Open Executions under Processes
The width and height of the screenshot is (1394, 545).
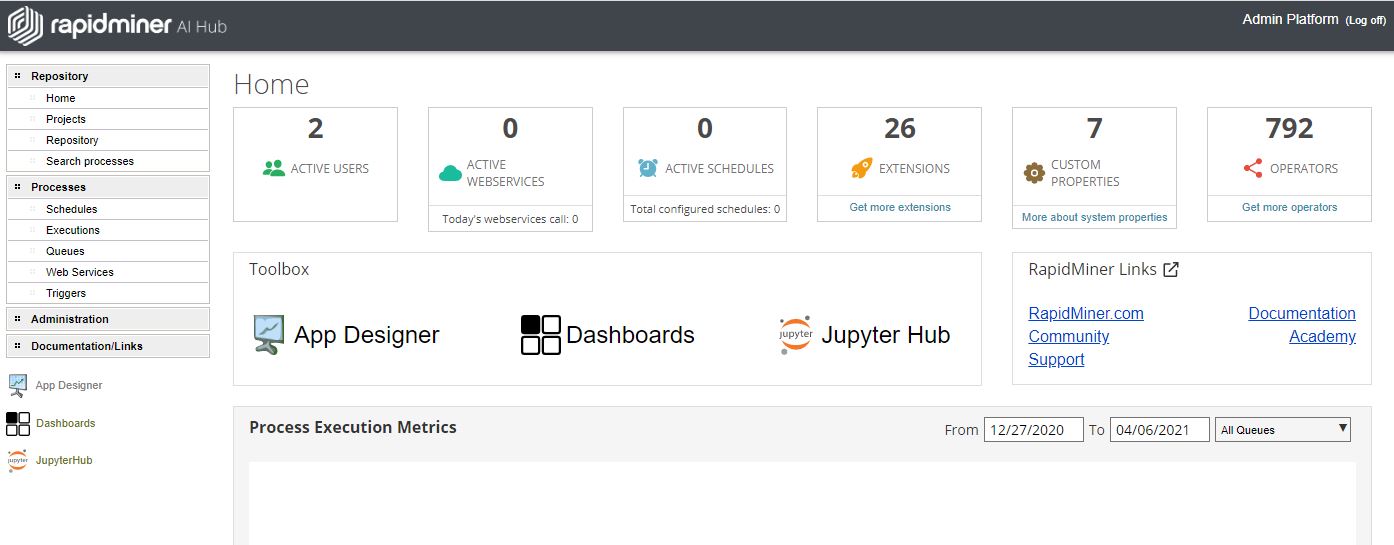click(x=73, y=230)
